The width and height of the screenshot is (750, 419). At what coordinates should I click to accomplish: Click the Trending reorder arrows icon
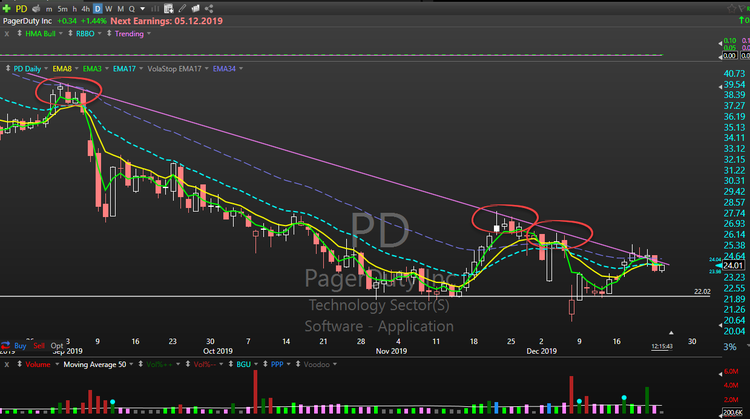point(109,33)
